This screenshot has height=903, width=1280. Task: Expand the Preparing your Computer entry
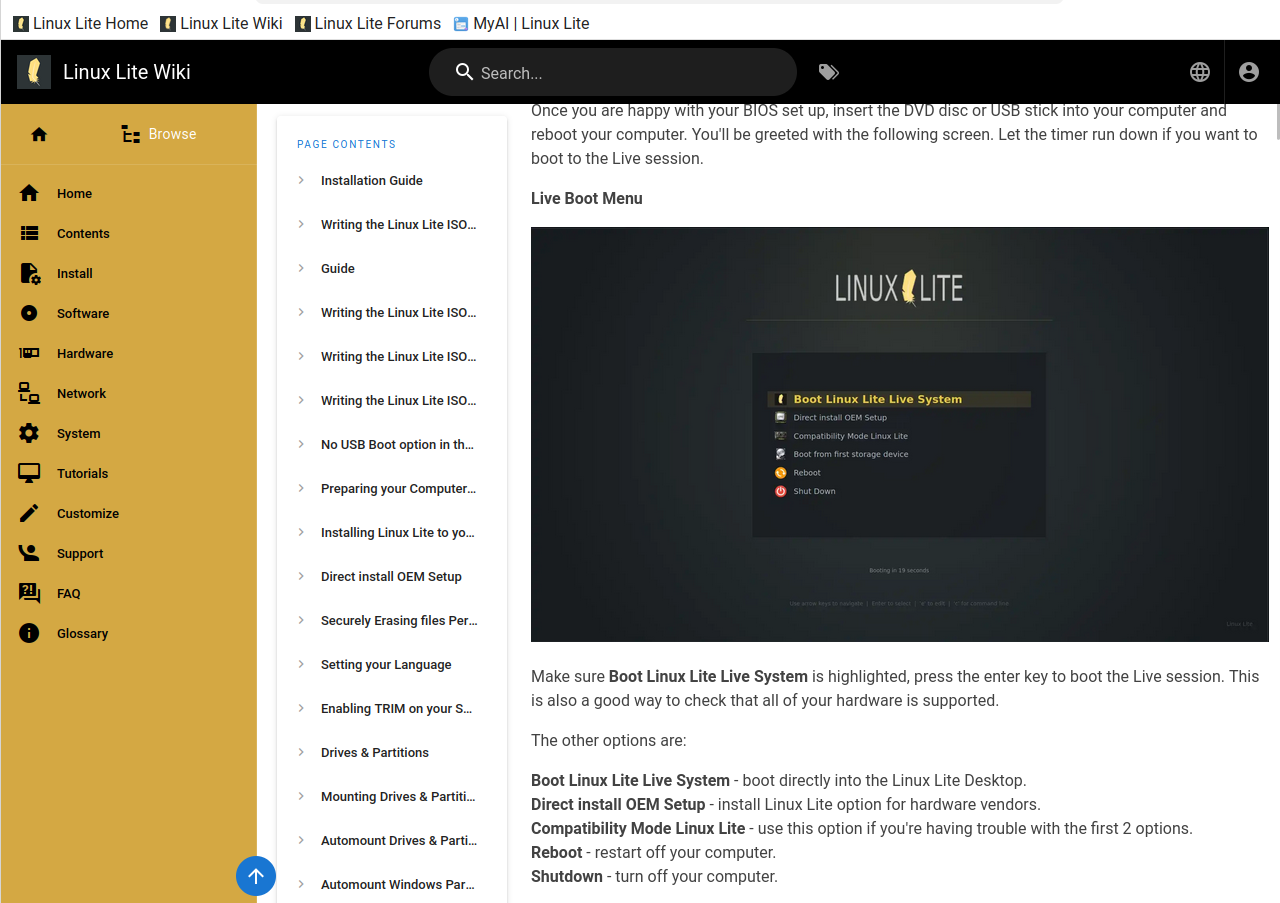click(392, 489)
